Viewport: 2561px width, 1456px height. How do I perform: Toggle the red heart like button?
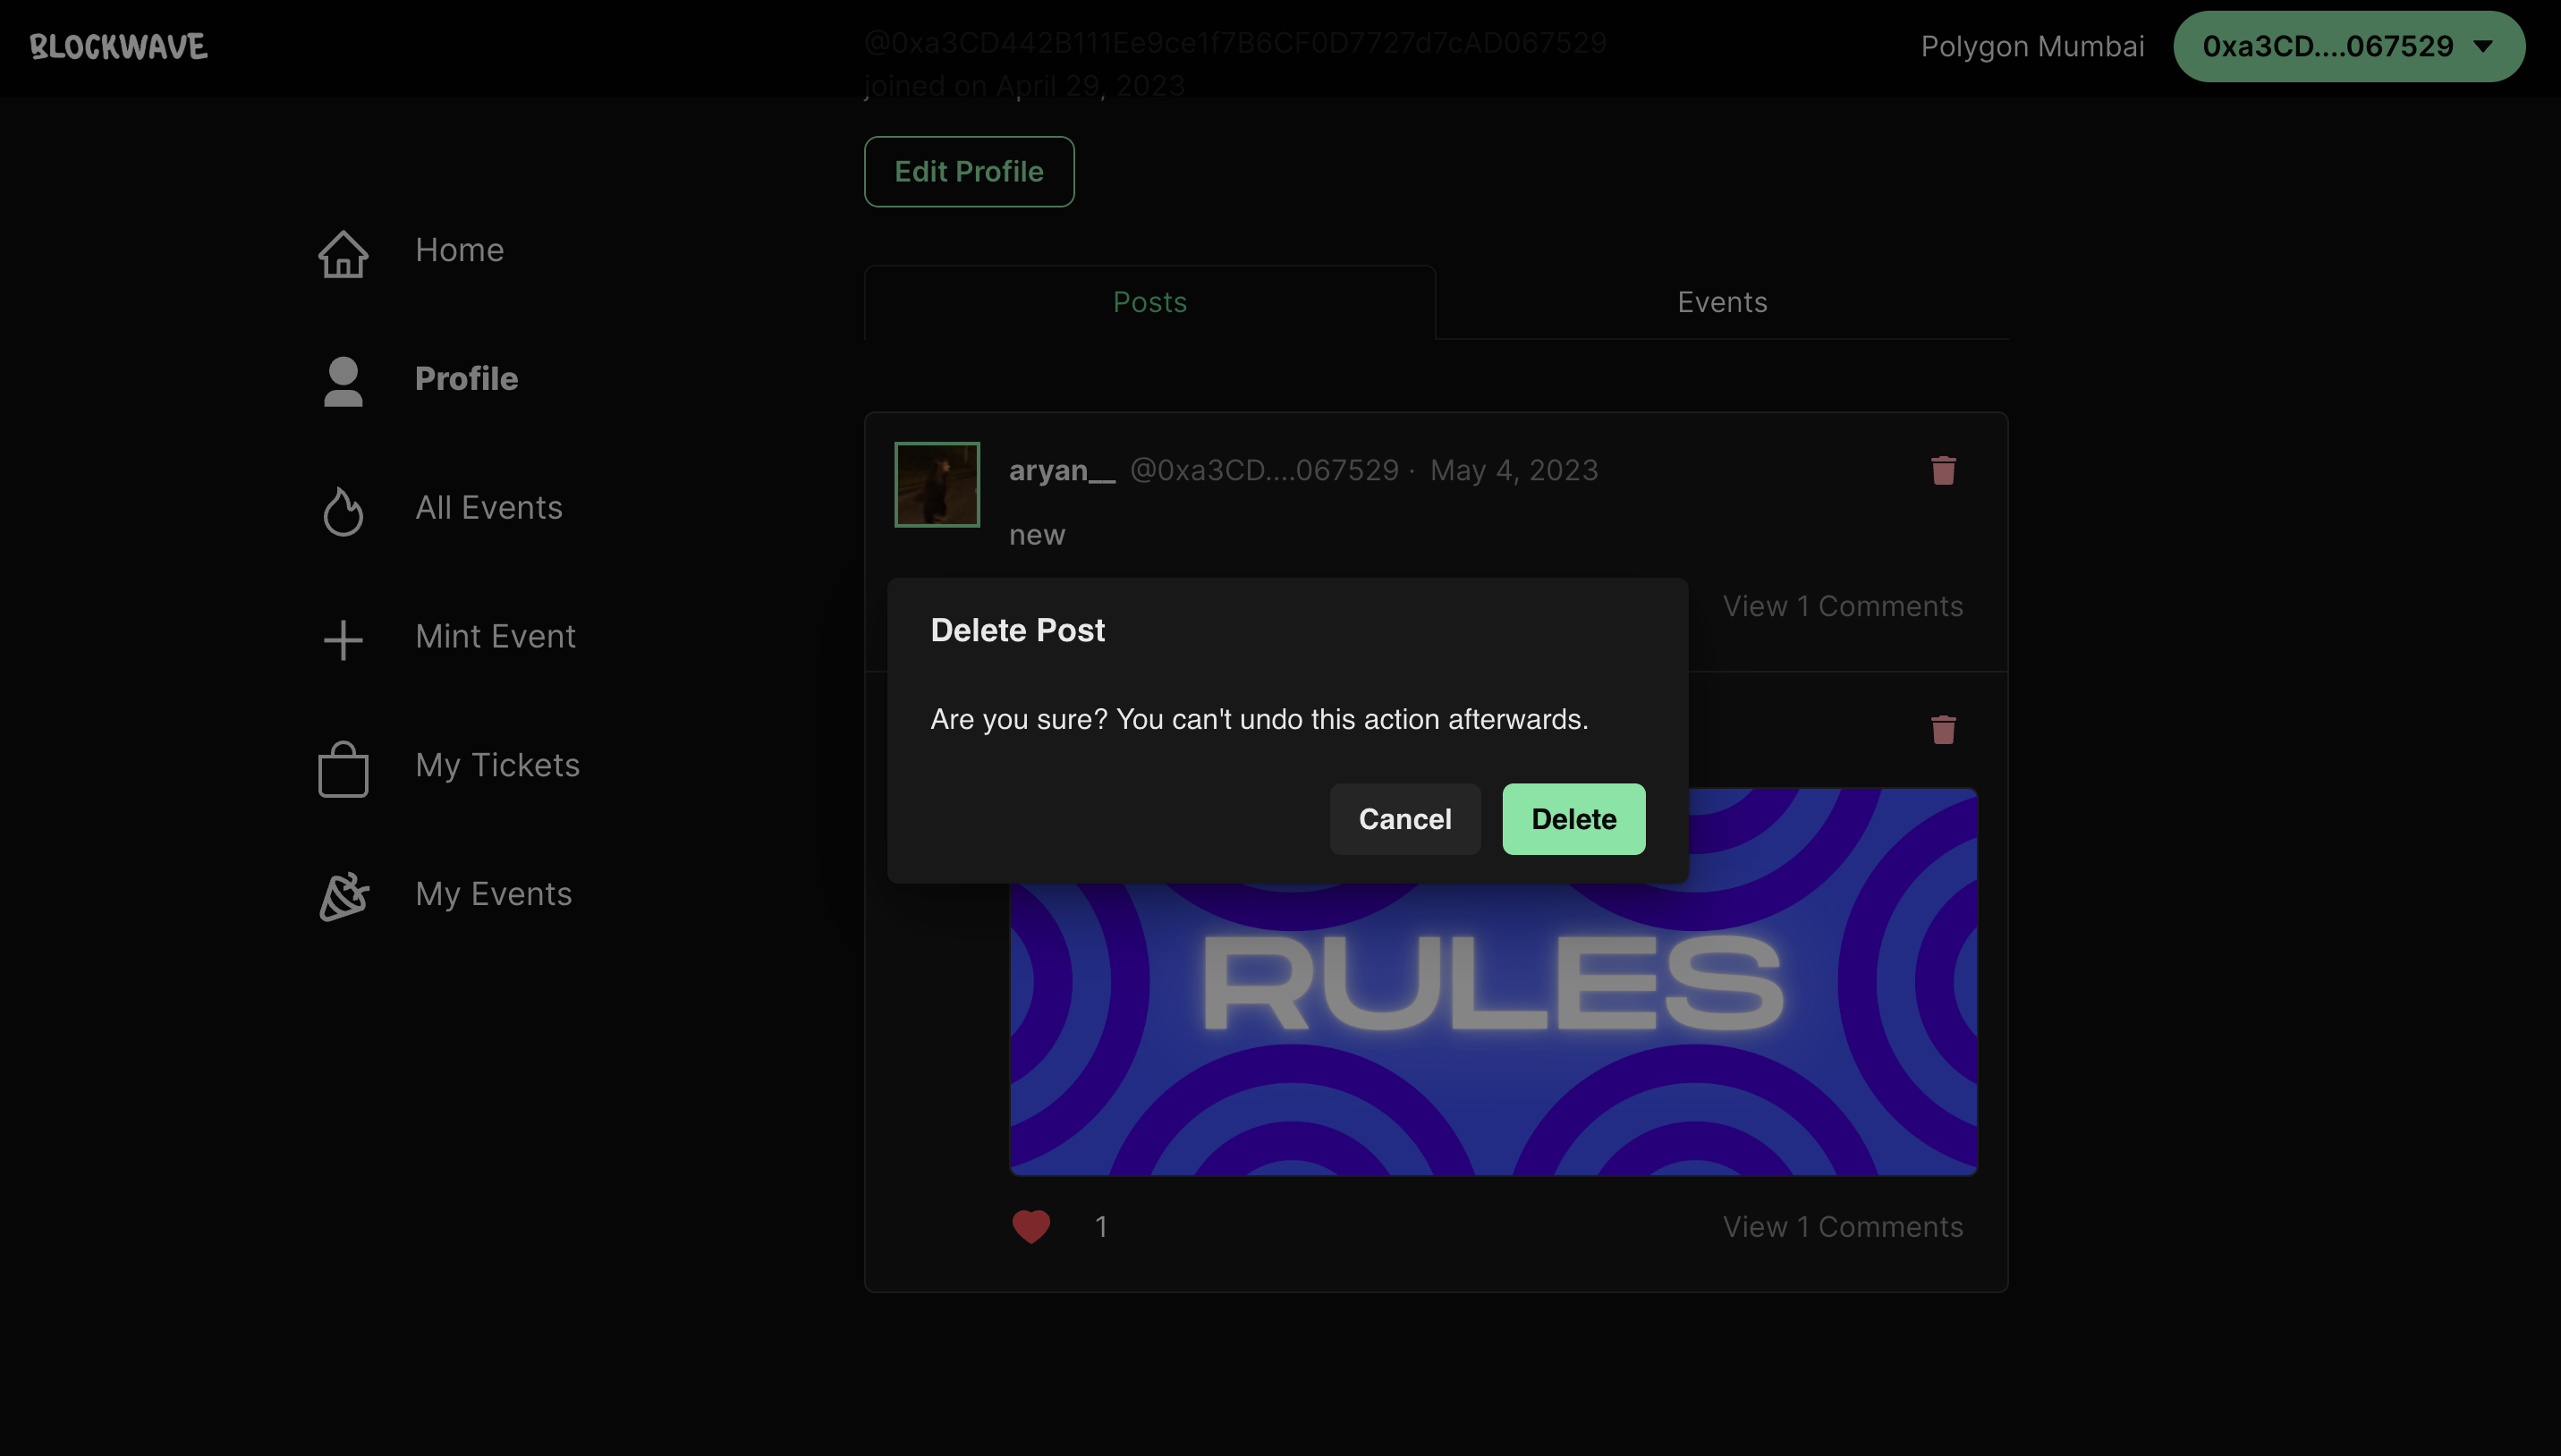[1031, 1226]
